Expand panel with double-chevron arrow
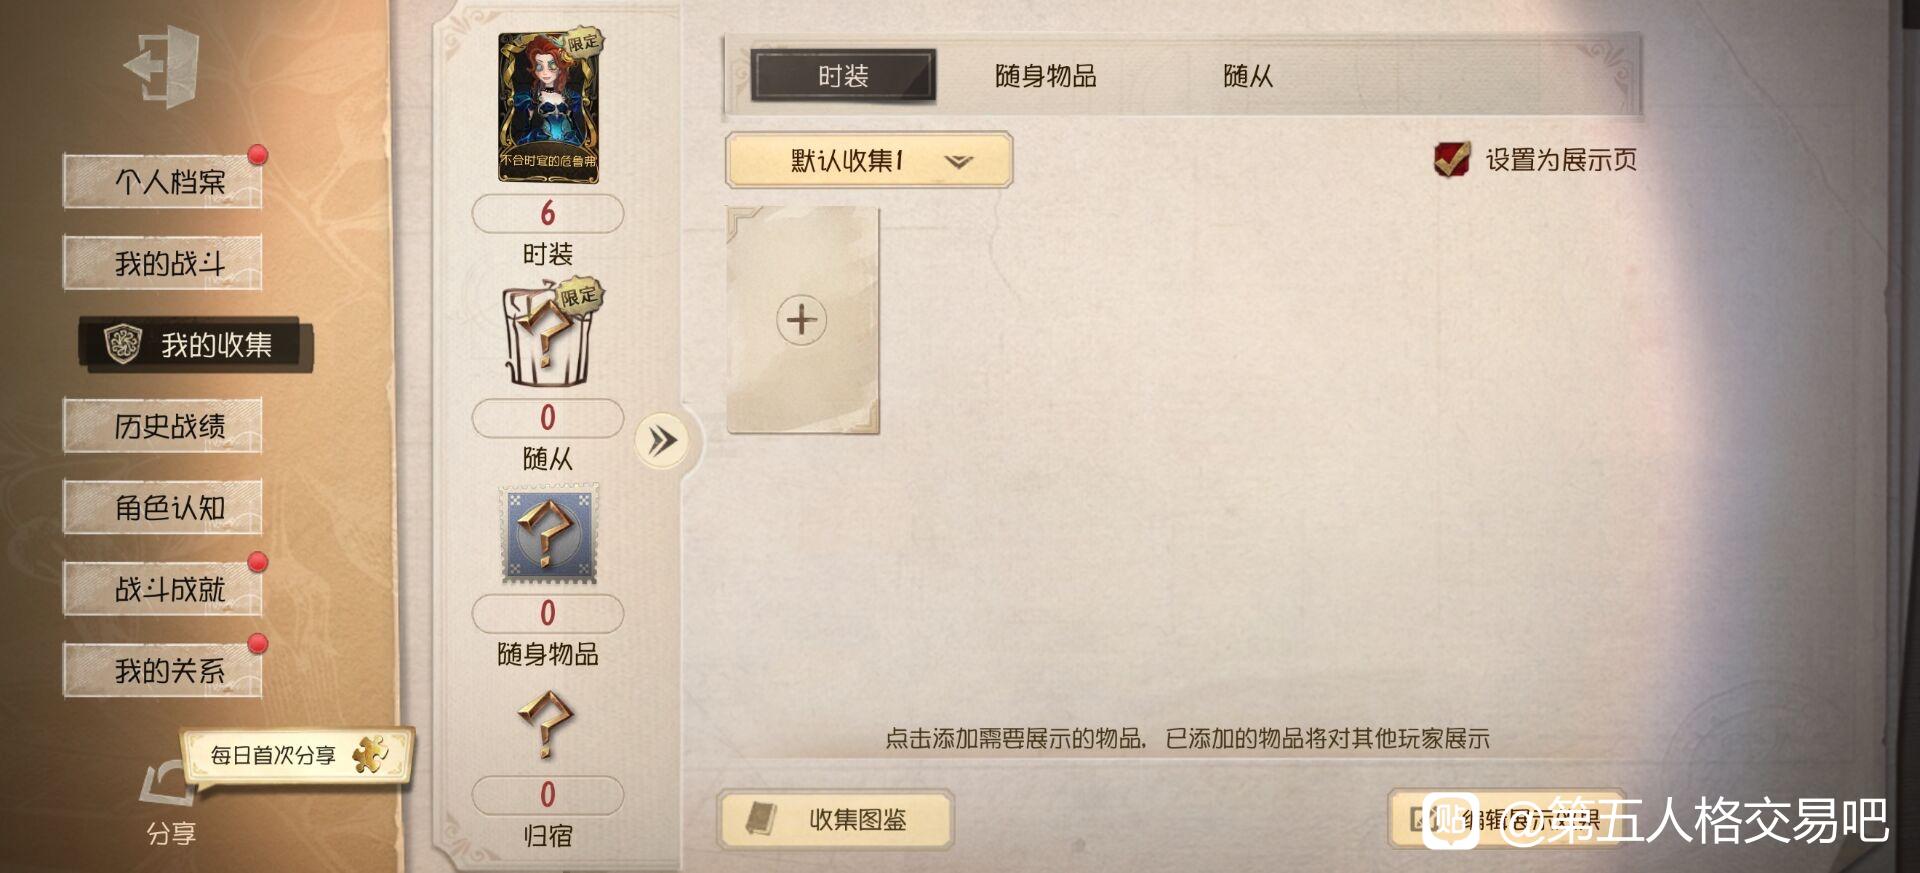1920x873 pixels. [662, 441]
